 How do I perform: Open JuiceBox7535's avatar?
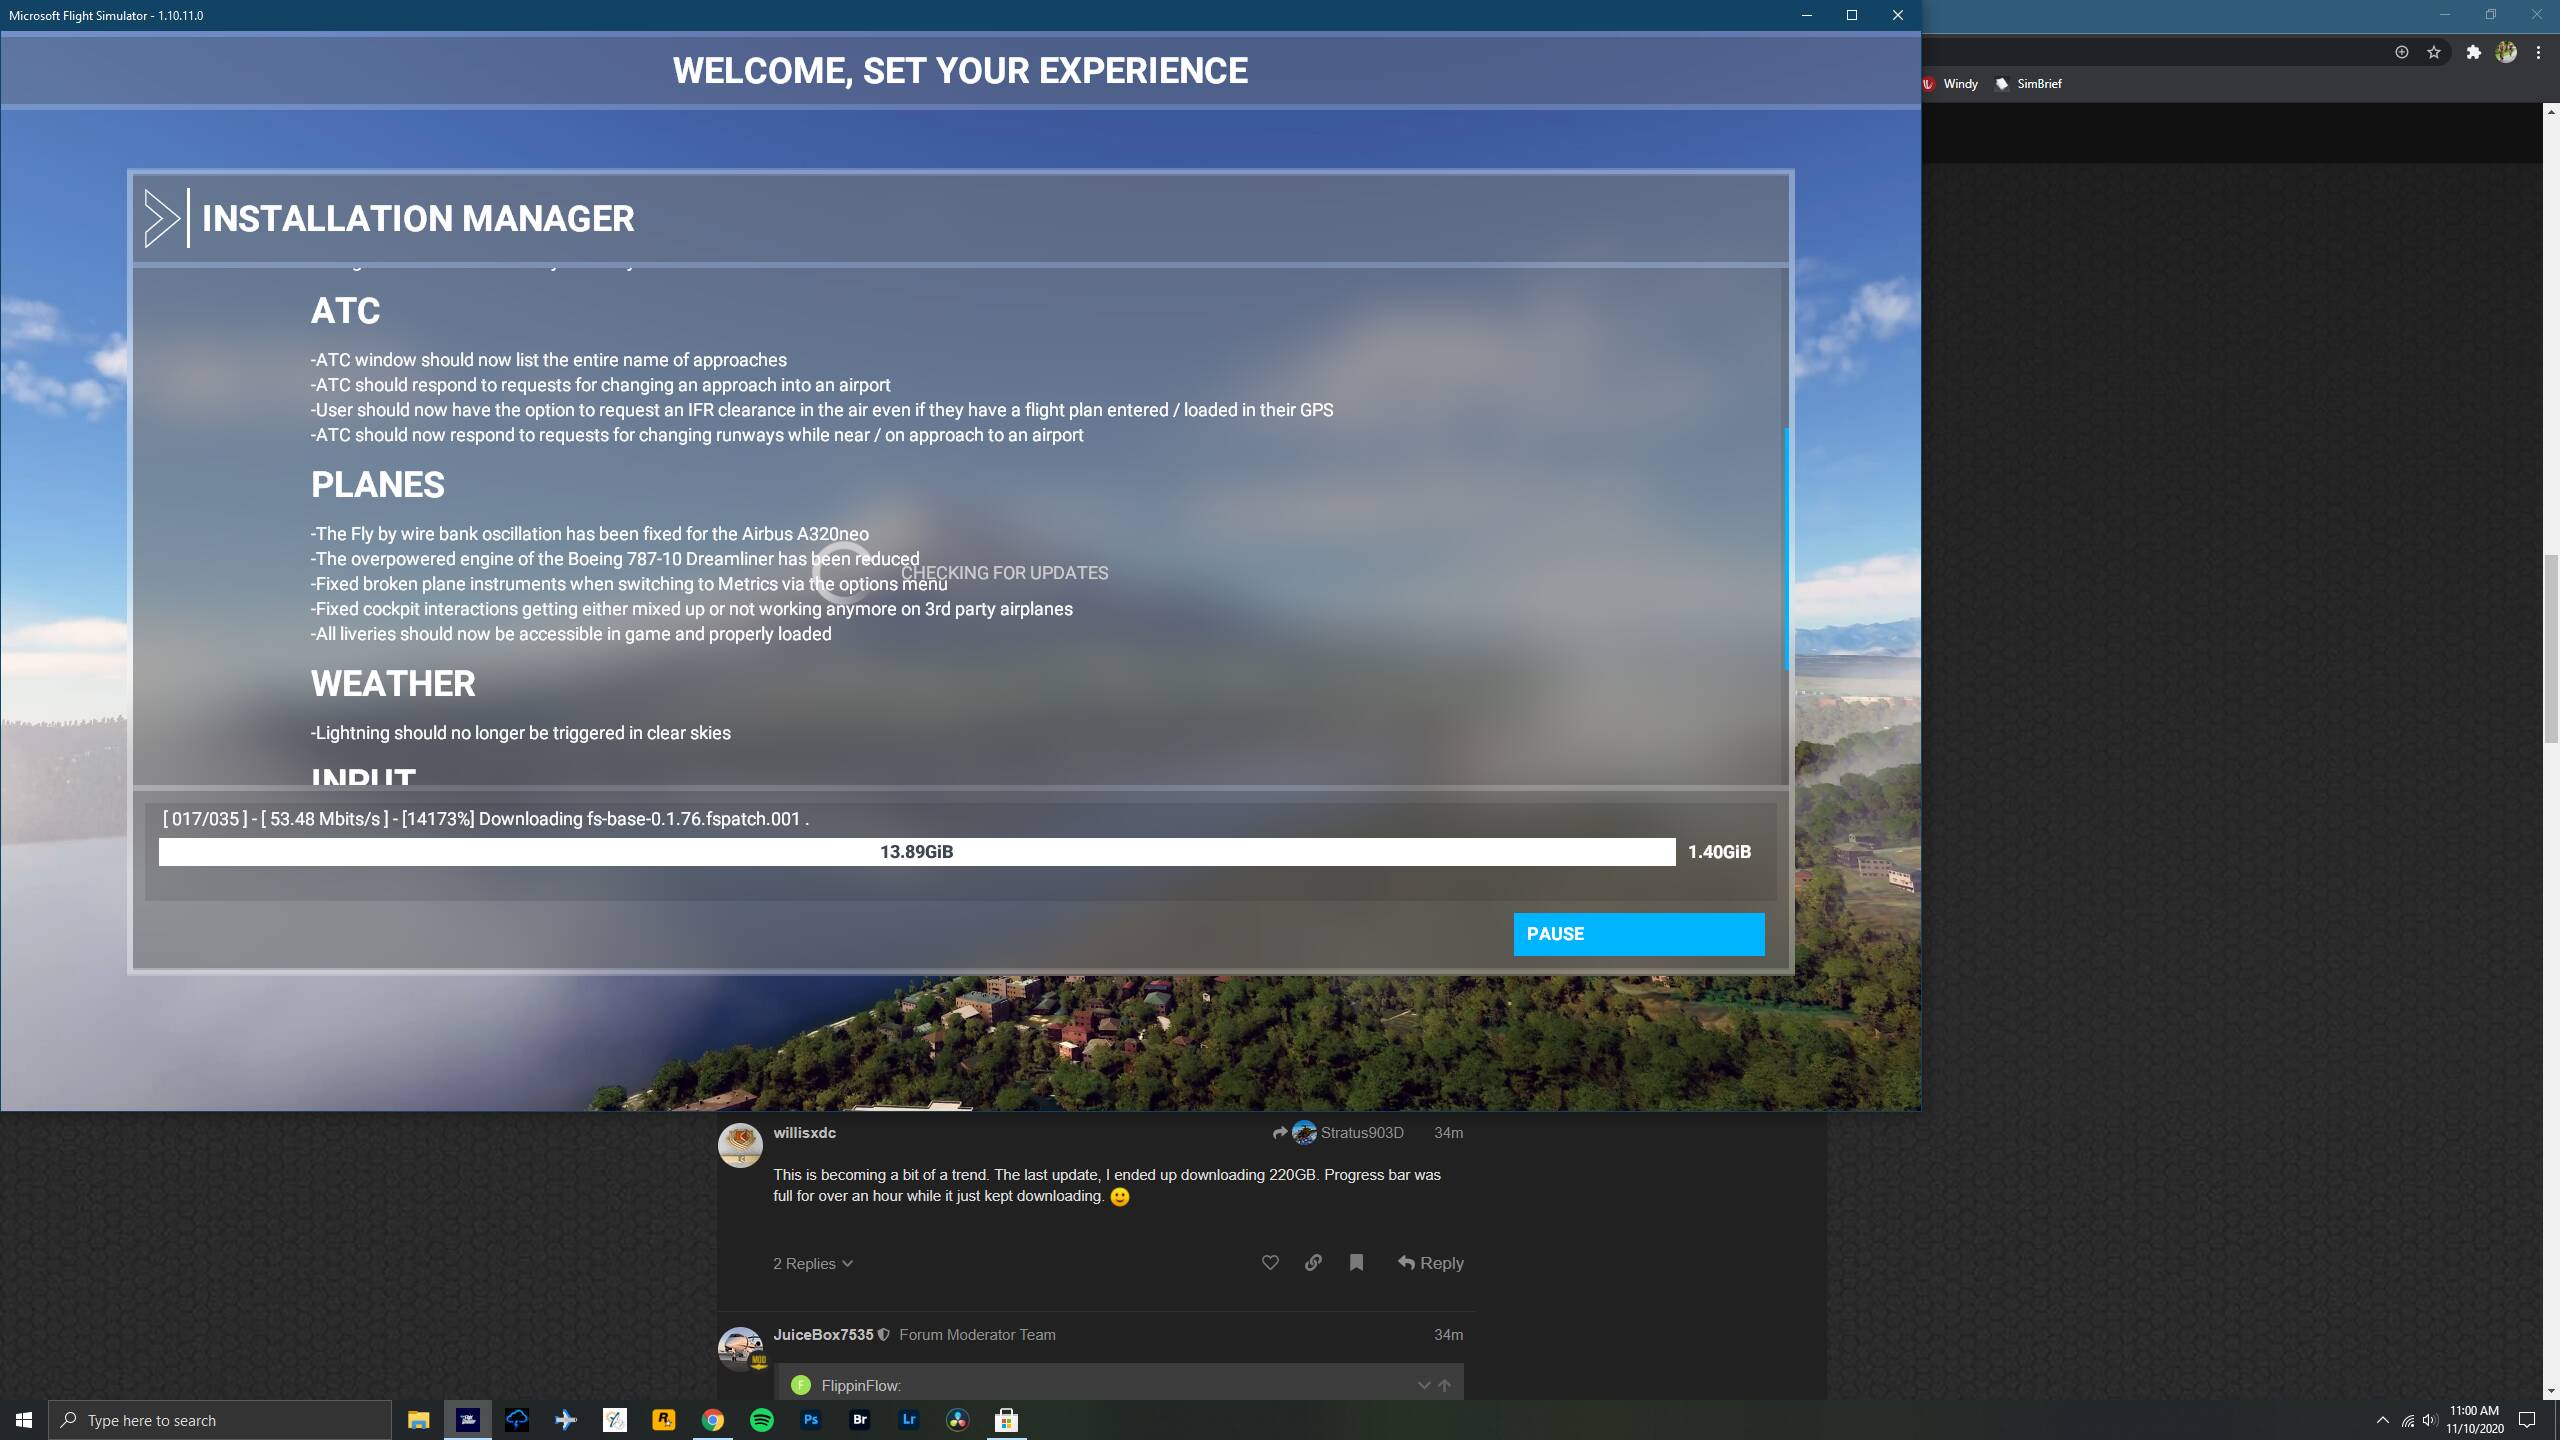coord(740,1348)
